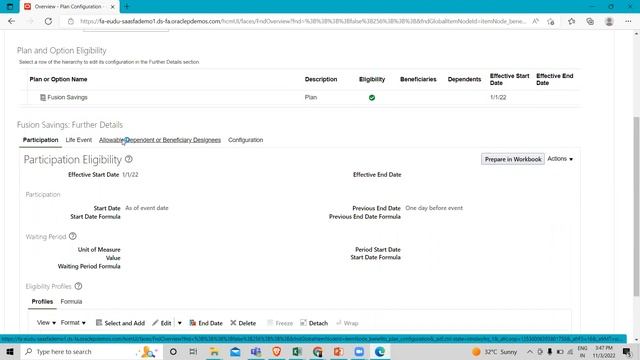Click the Effective Start Date column header

[x=509, y=79]
